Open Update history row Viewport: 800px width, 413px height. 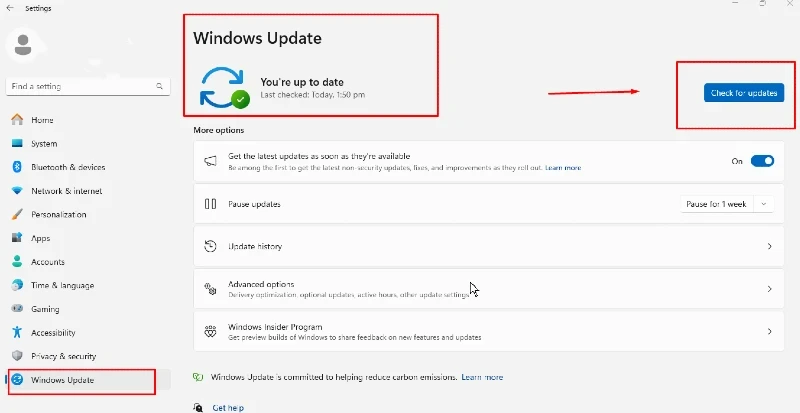pos(488,246)
